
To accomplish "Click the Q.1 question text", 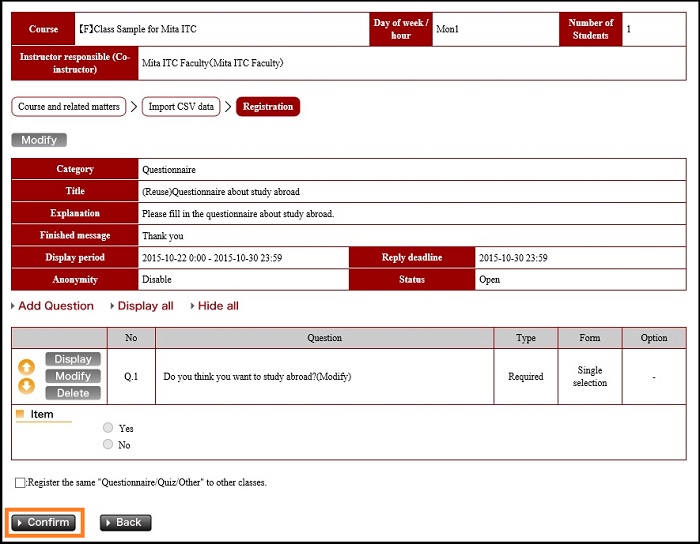I will coord(257,377).
